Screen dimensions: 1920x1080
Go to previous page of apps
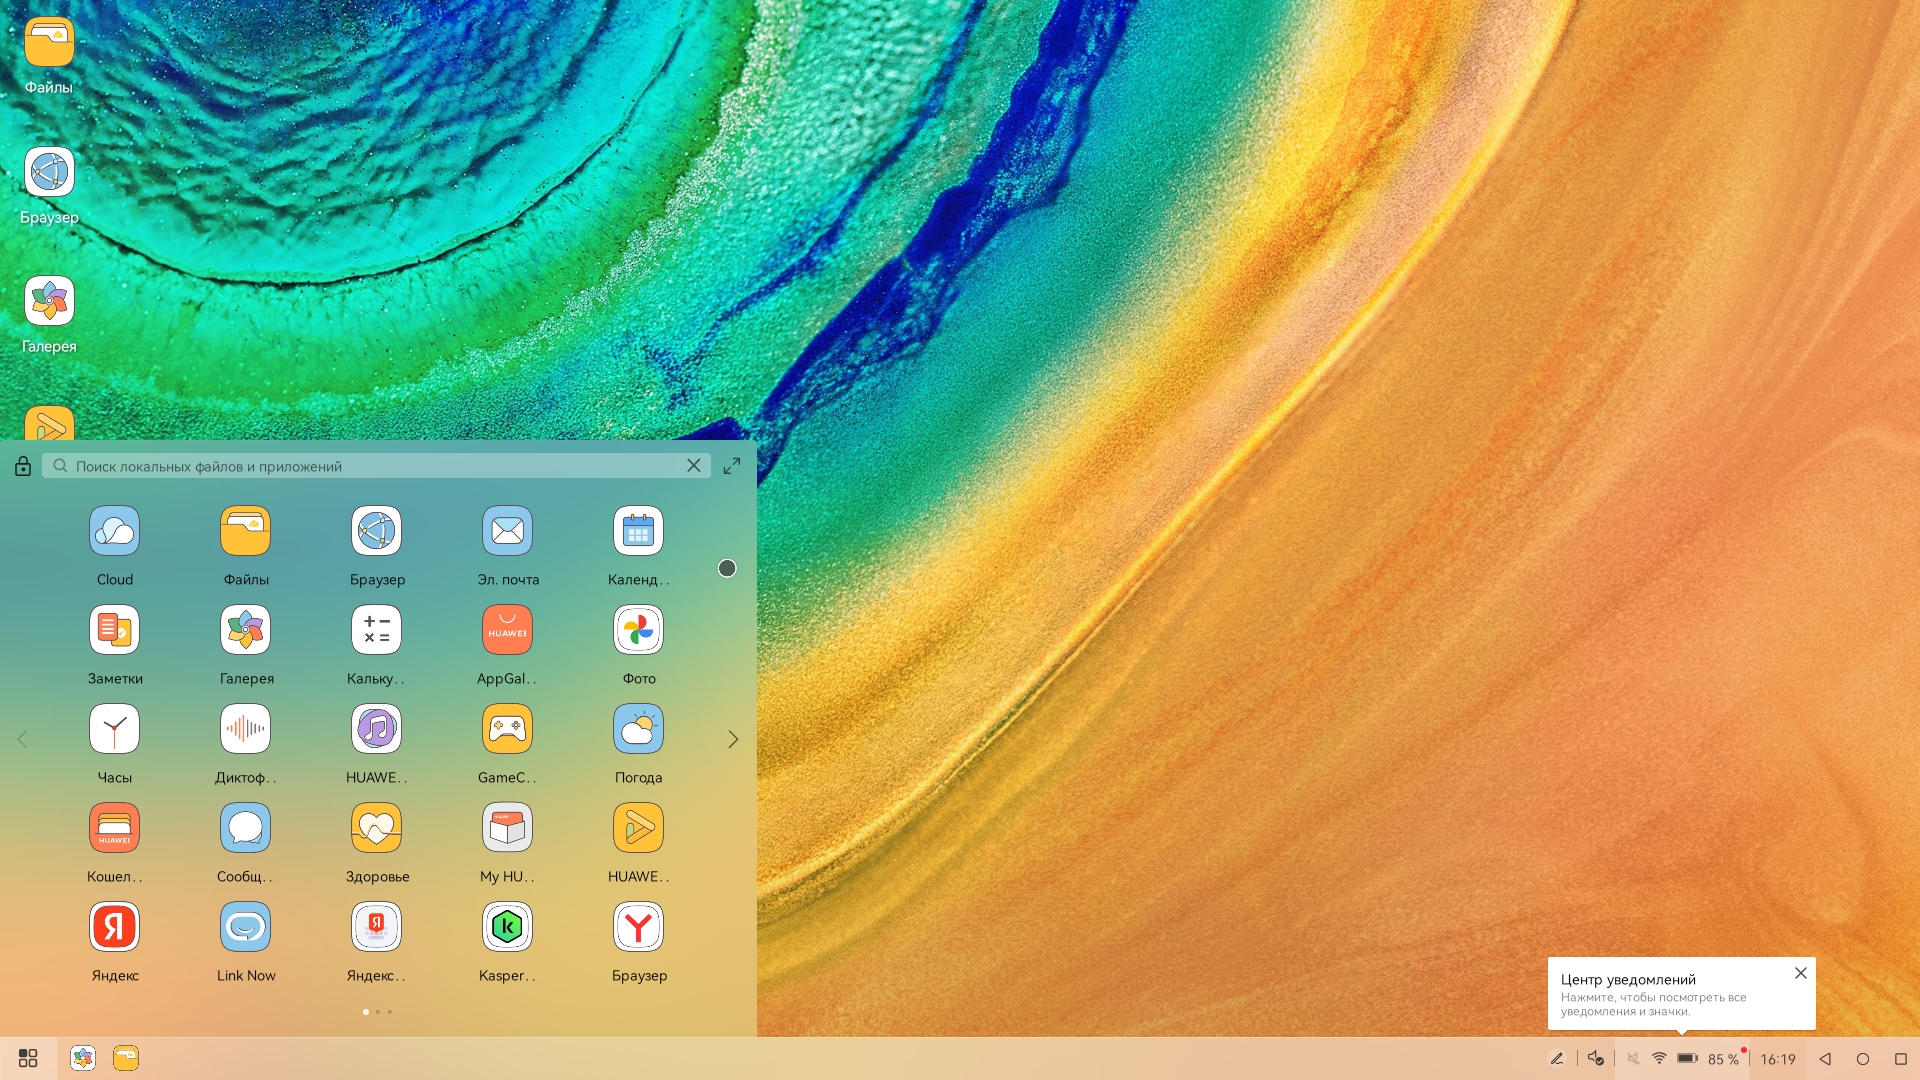pyautogui.click(x=22, y=739)
